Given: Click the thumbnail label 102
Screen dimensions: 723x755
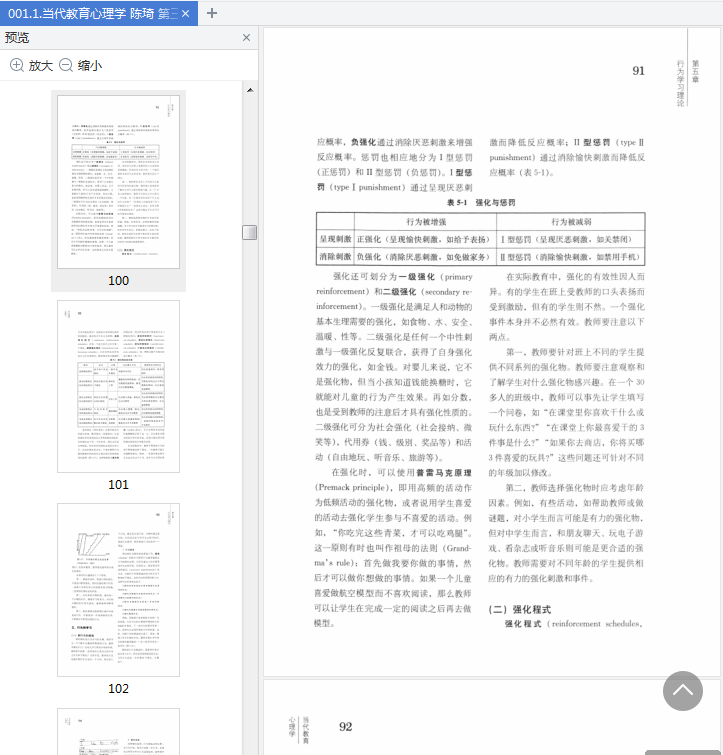Looking at the screenshot, I should 118,689.
